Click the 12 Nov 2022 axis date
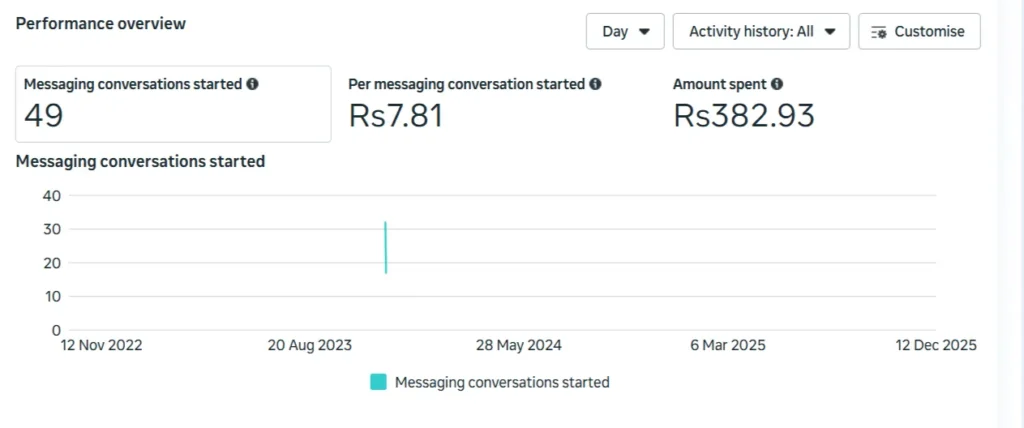This screenshot has width=1024, height=428. pos(102,345)
